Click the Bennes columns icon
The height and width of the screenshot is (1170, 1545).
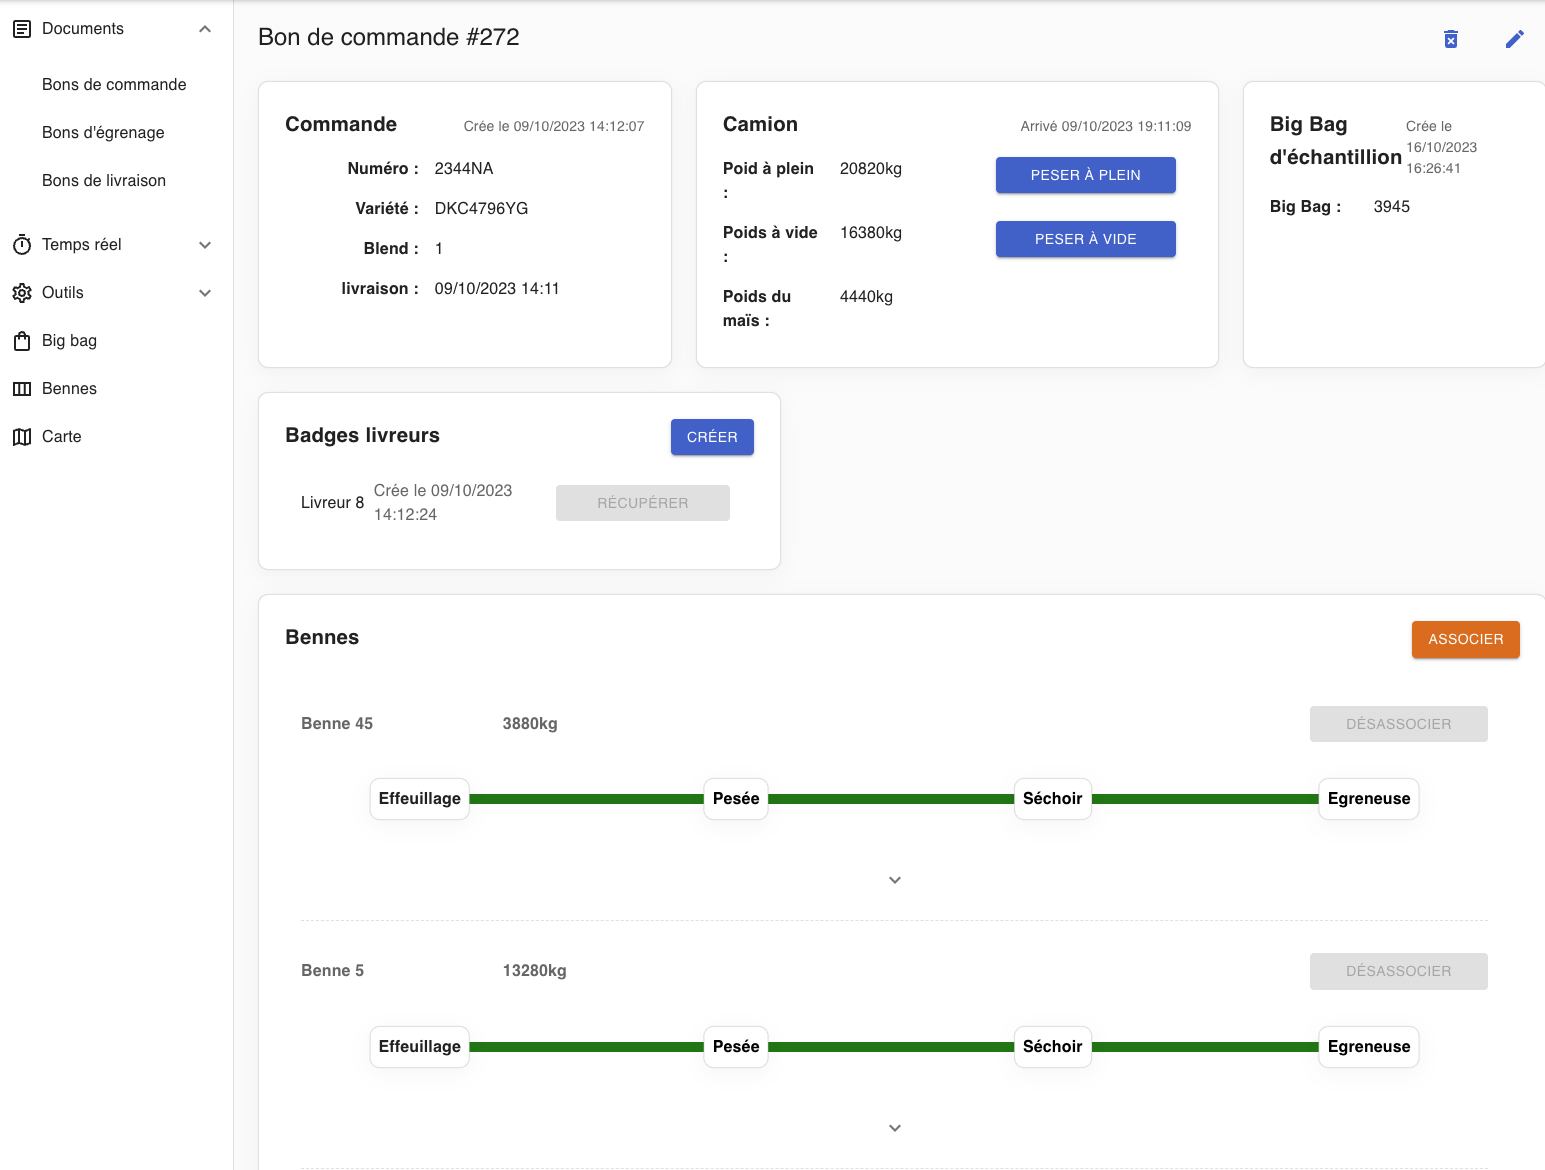coord(22,389)
